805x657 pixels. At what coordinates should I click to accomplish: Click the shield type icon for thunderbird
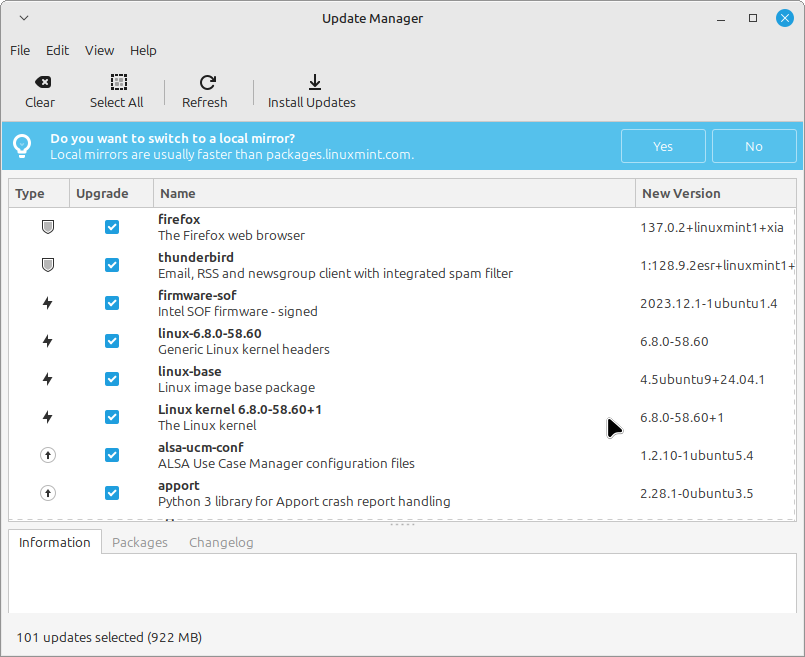(48, 265)
